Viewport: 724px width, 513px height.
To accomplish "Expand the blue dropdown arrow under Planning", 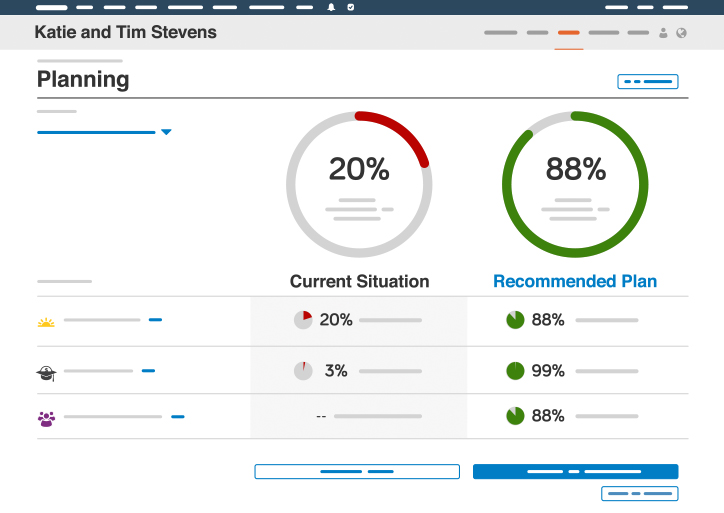I will coord(166,132).
